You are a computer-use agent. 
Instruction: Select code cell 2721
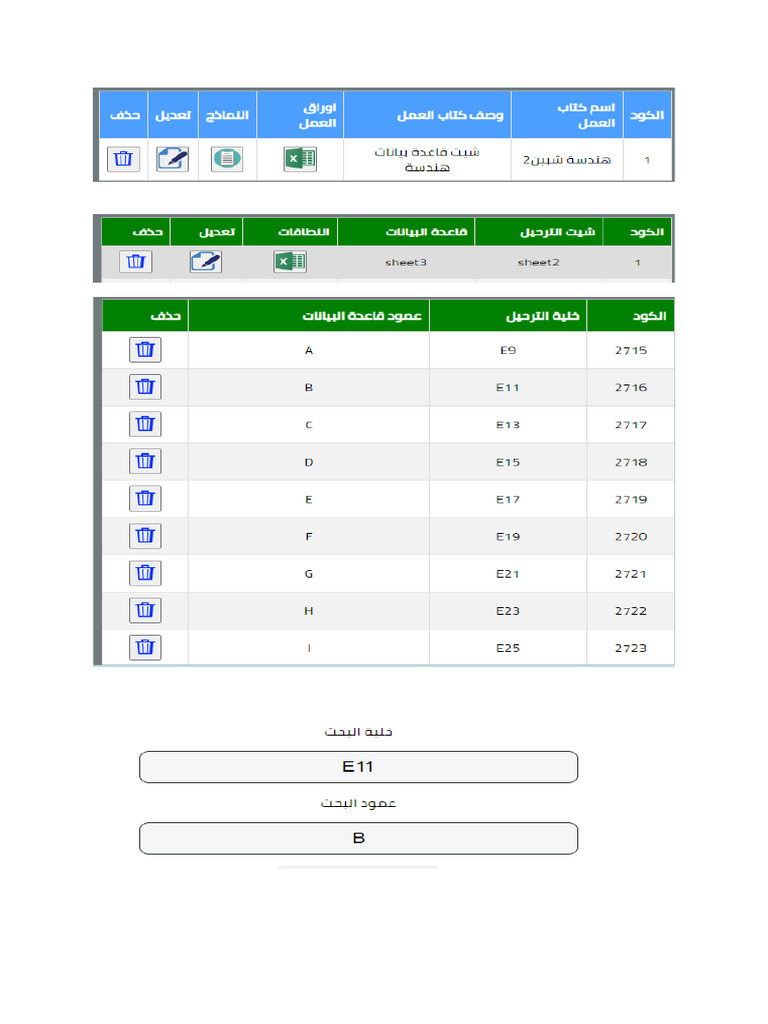631,574
